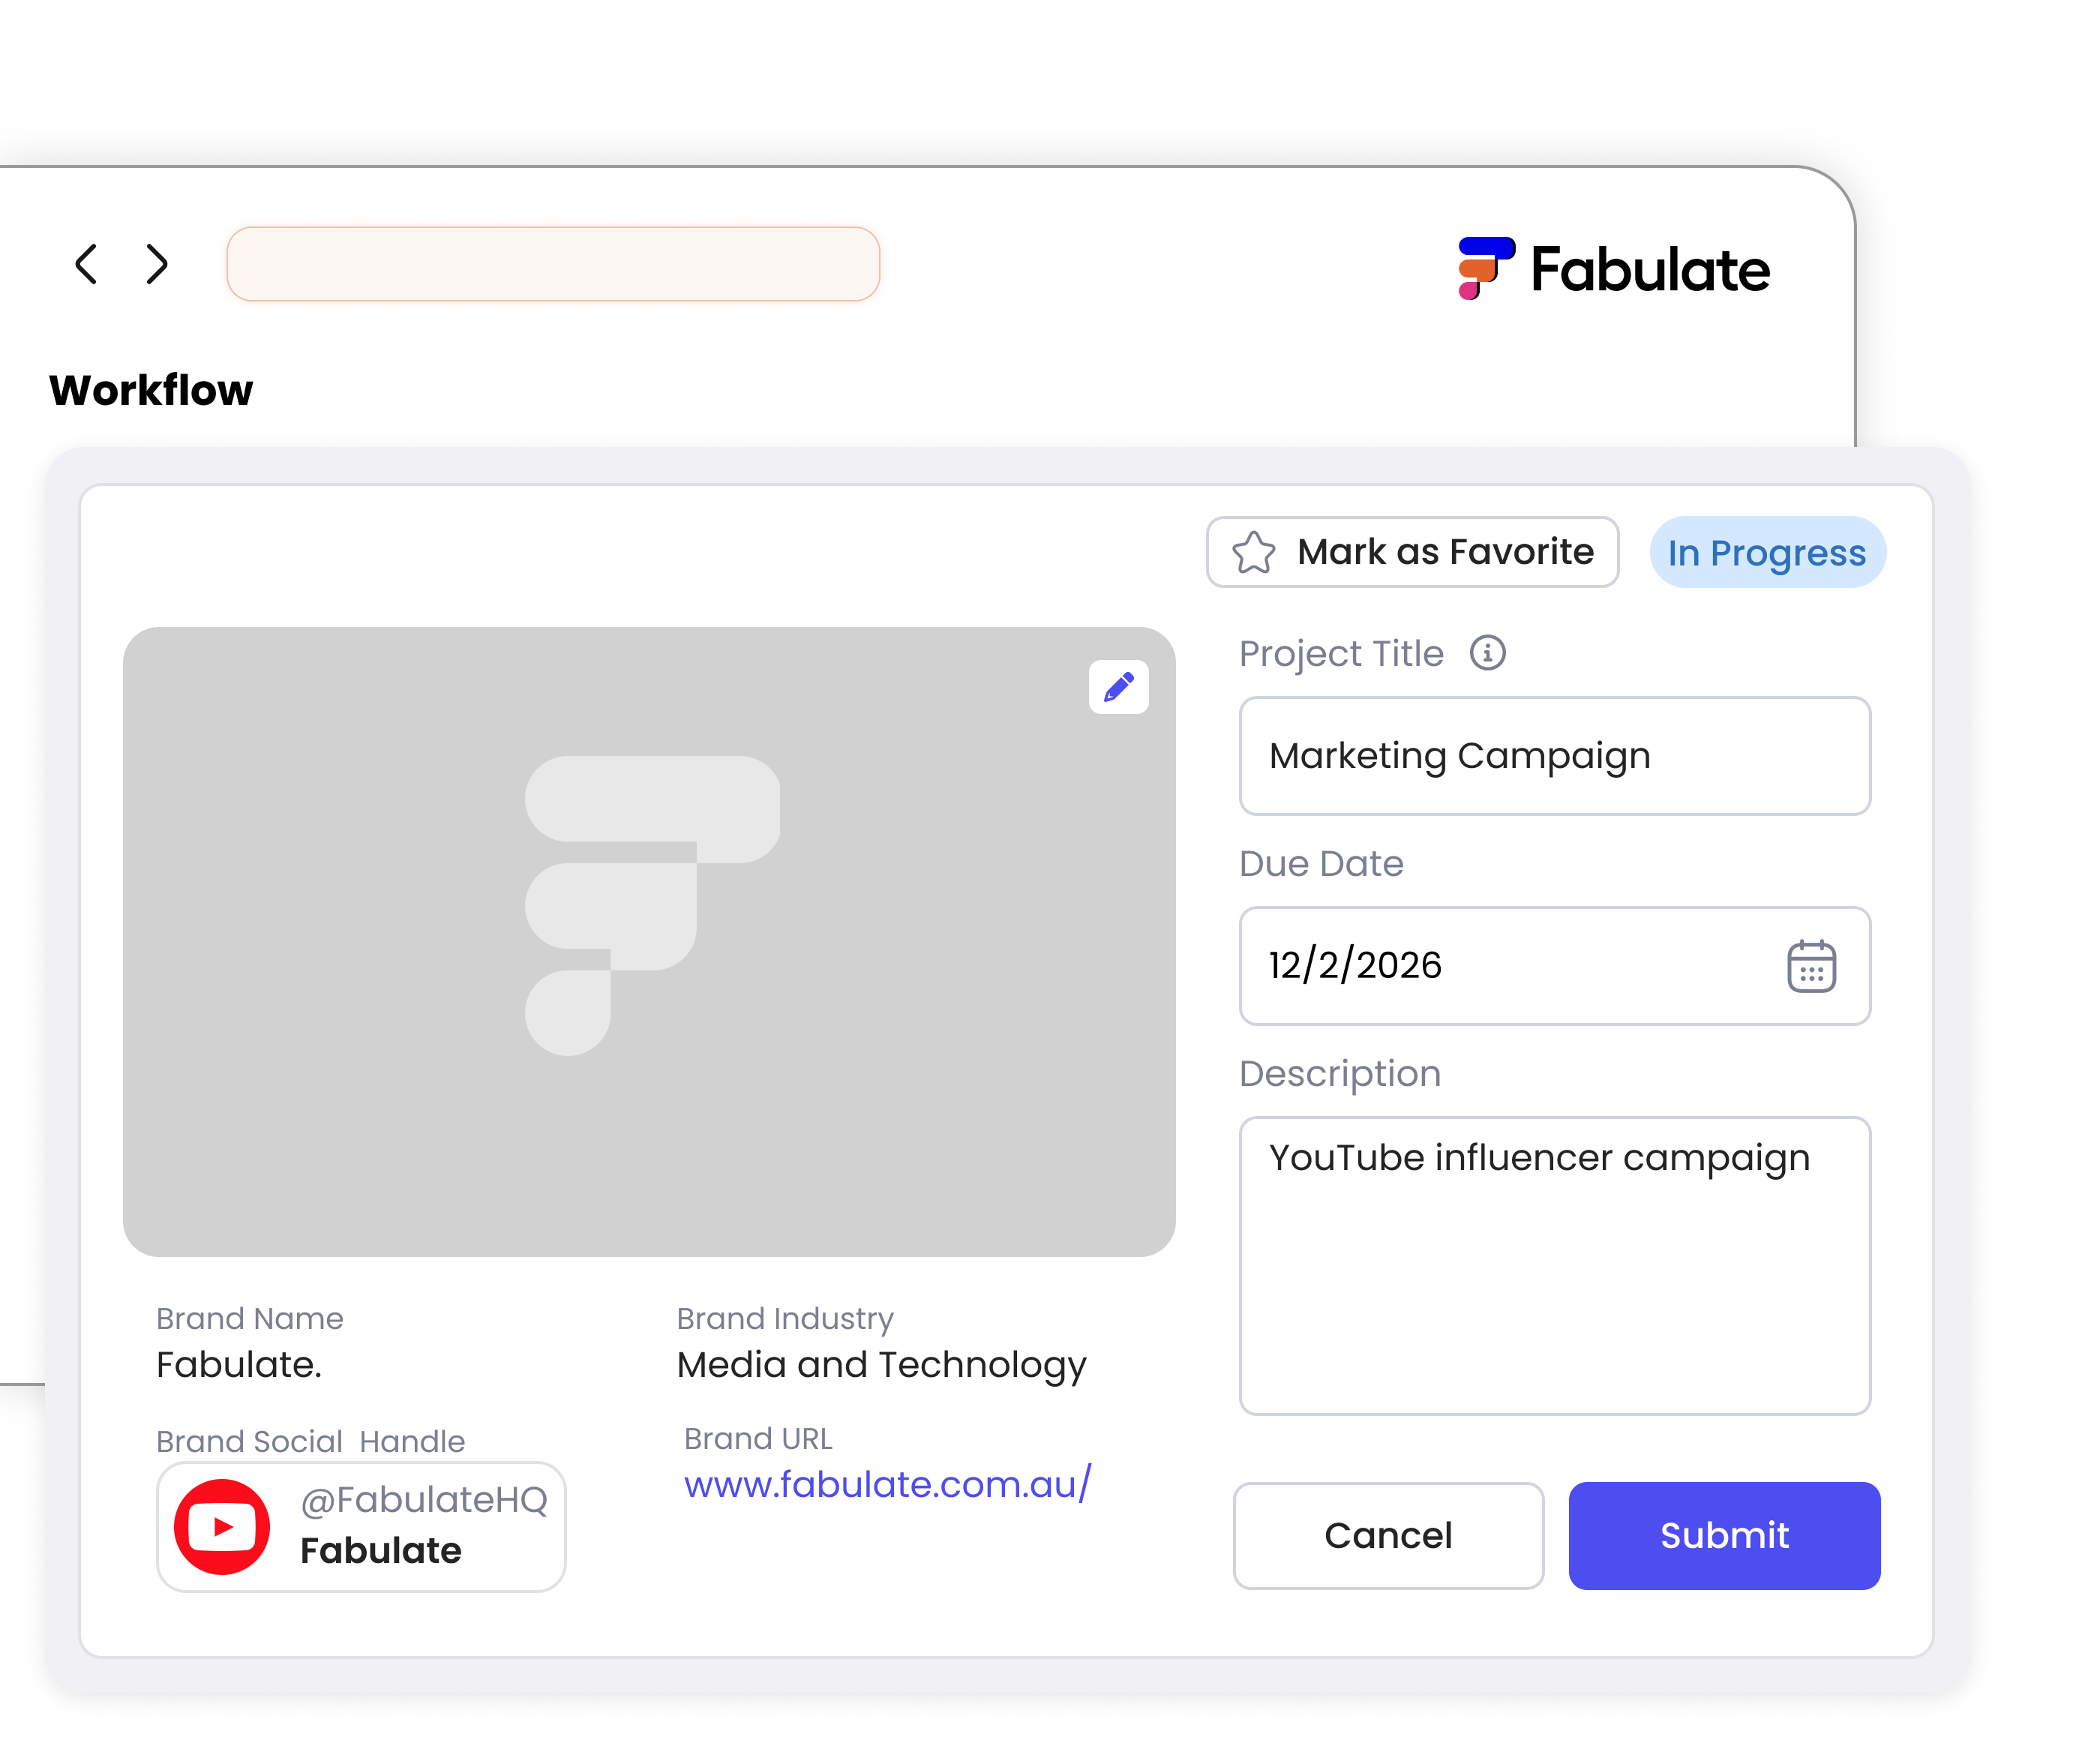2100x1755 pixels.
Task: Focus the Due Date field
Action: click(x=1554, y=966)
